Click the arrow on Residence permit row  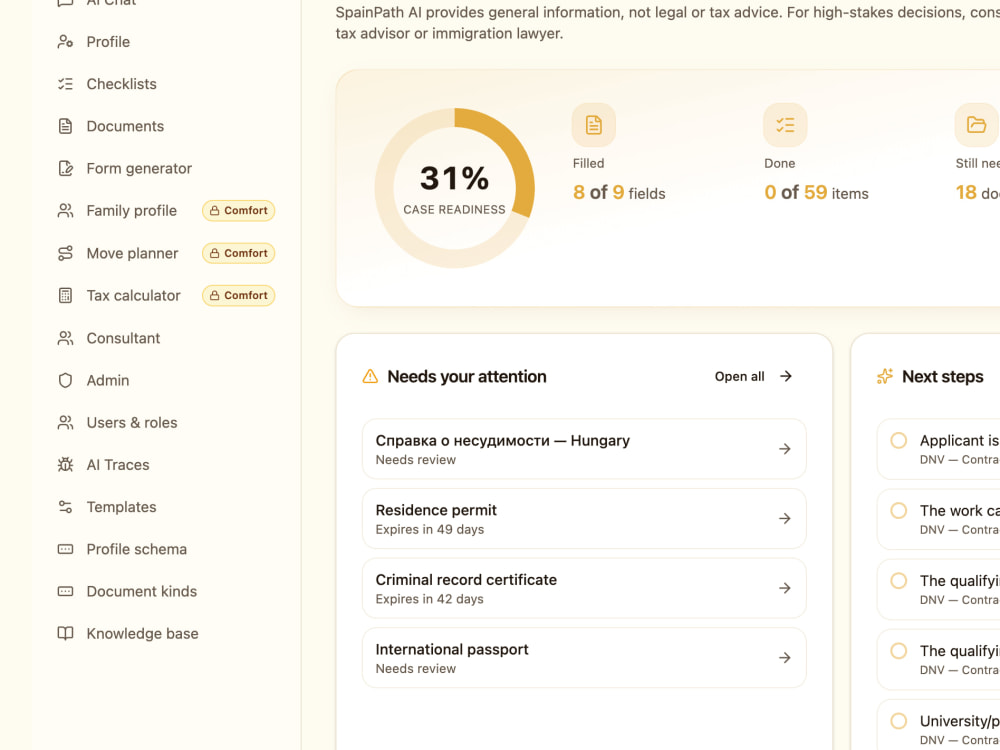785,518
